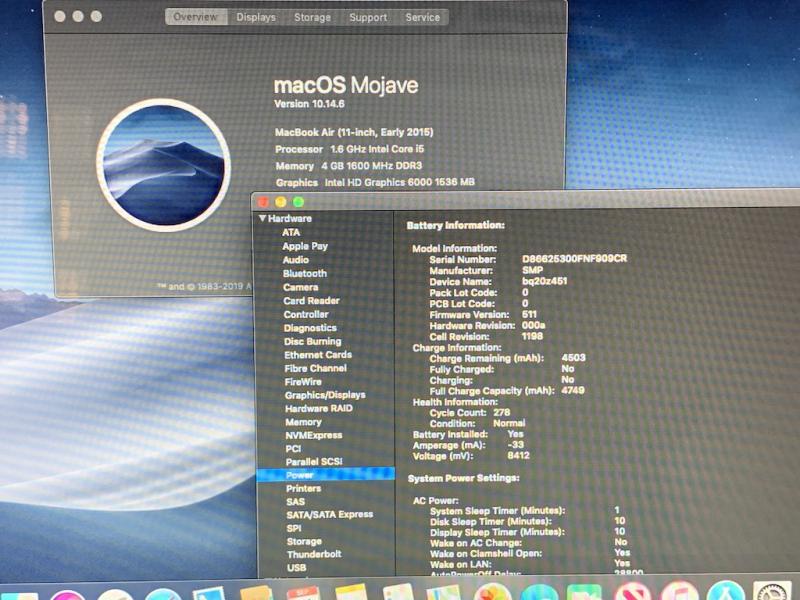This screenshot has width=800, height=600.
Task: Click the charge remaining value '4503'
Action: [573, 358]
